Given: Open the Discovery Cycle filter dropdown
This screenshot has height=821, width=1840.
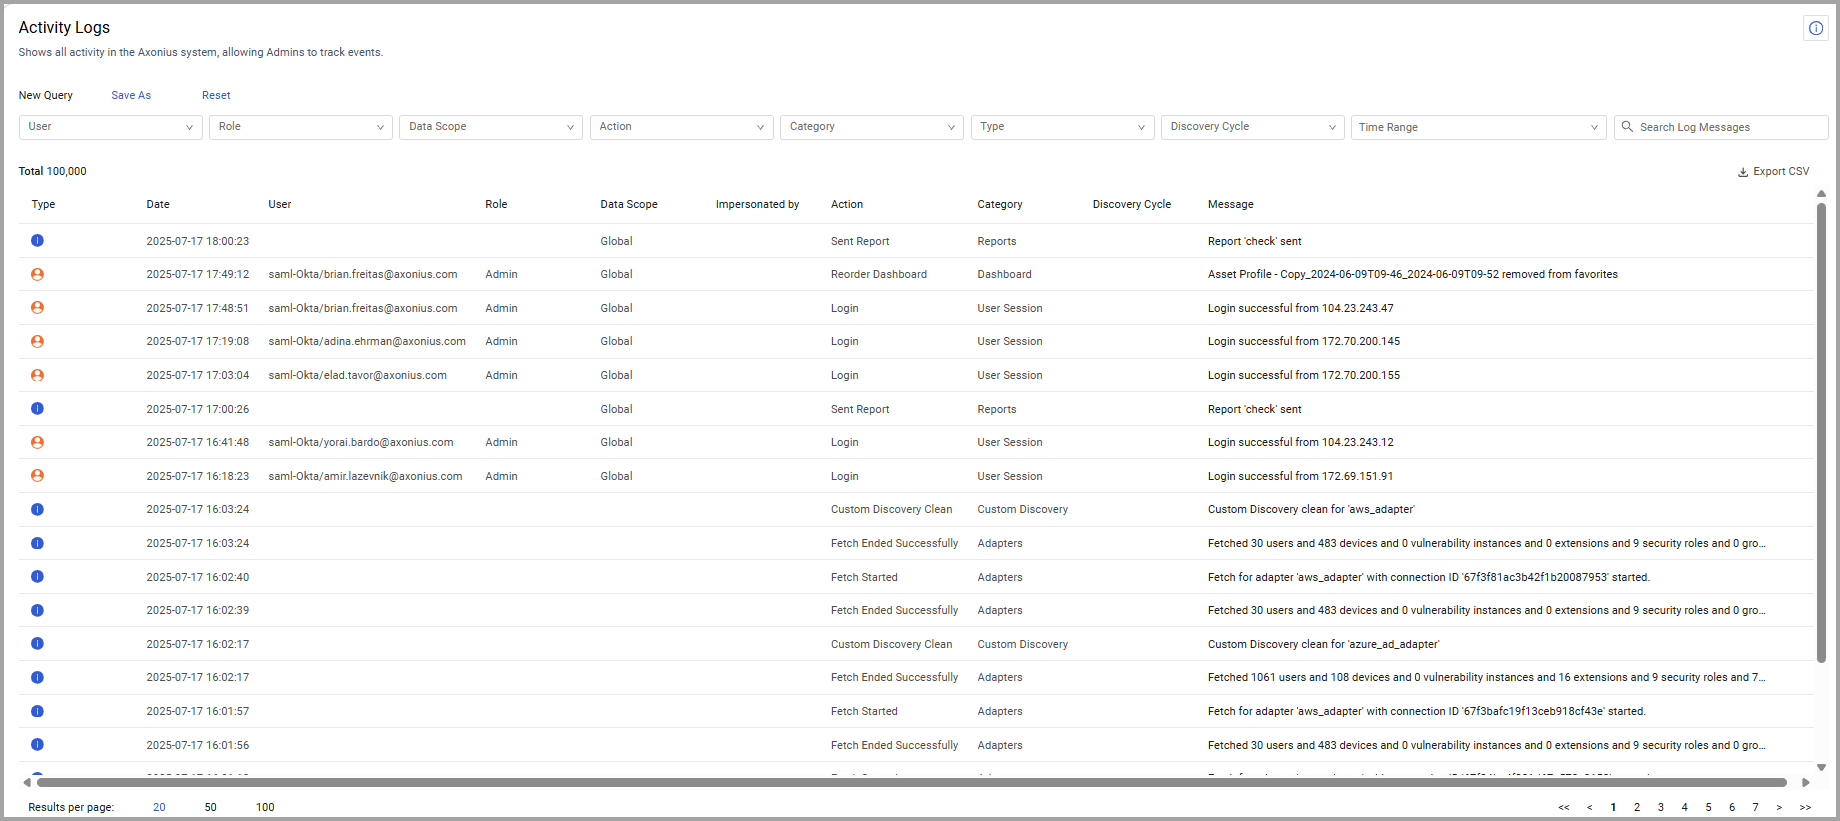Looking at the screenshot, I should pos(1252,127).
